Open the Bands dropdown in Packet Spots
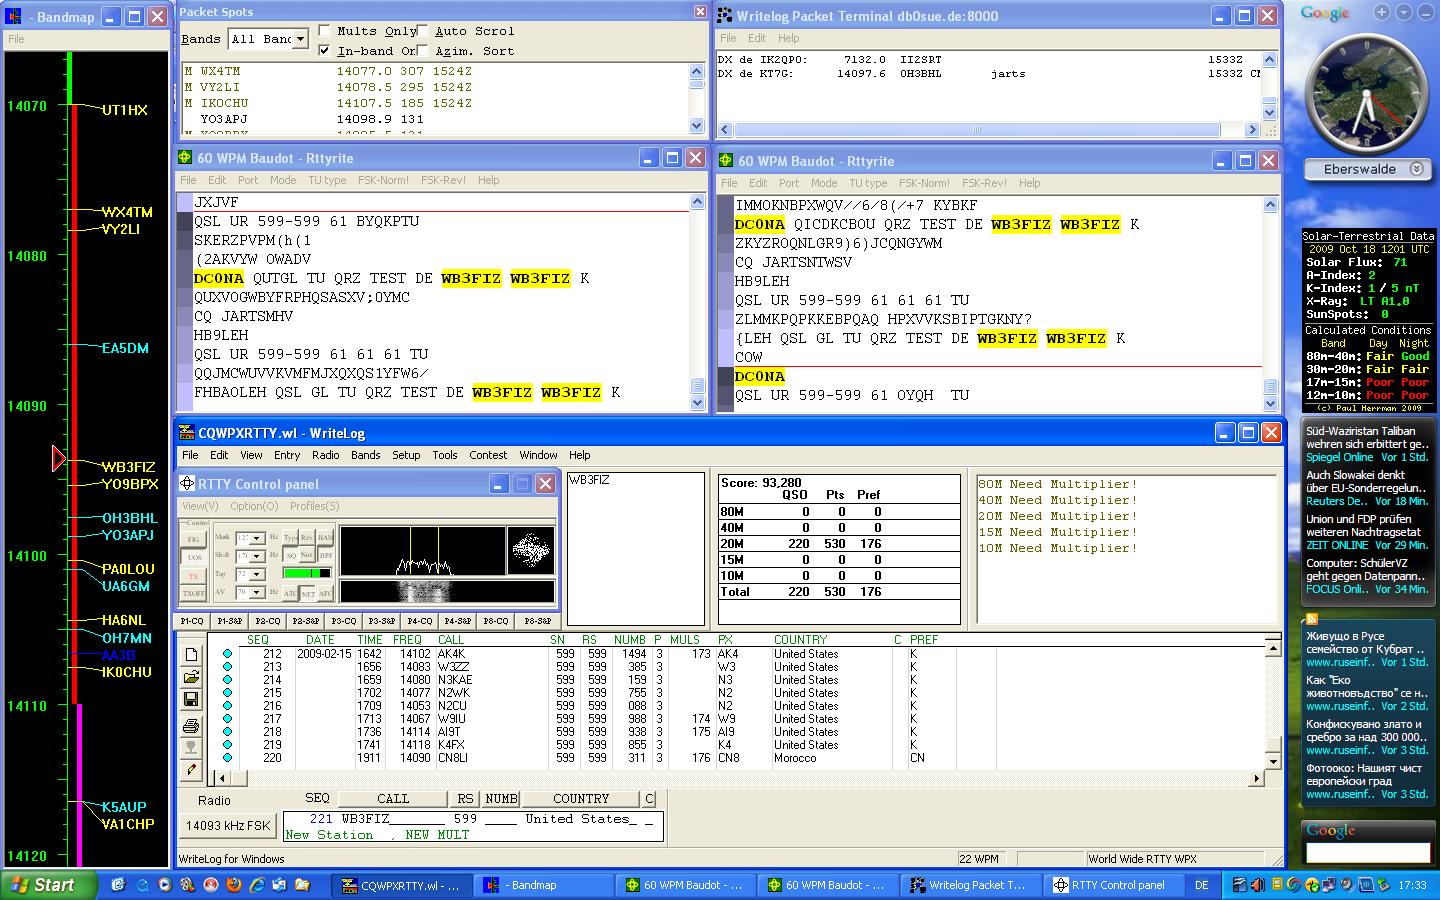Image resolution: width=1440 pixels, height=900 pixels. click(x=299, y=39)
